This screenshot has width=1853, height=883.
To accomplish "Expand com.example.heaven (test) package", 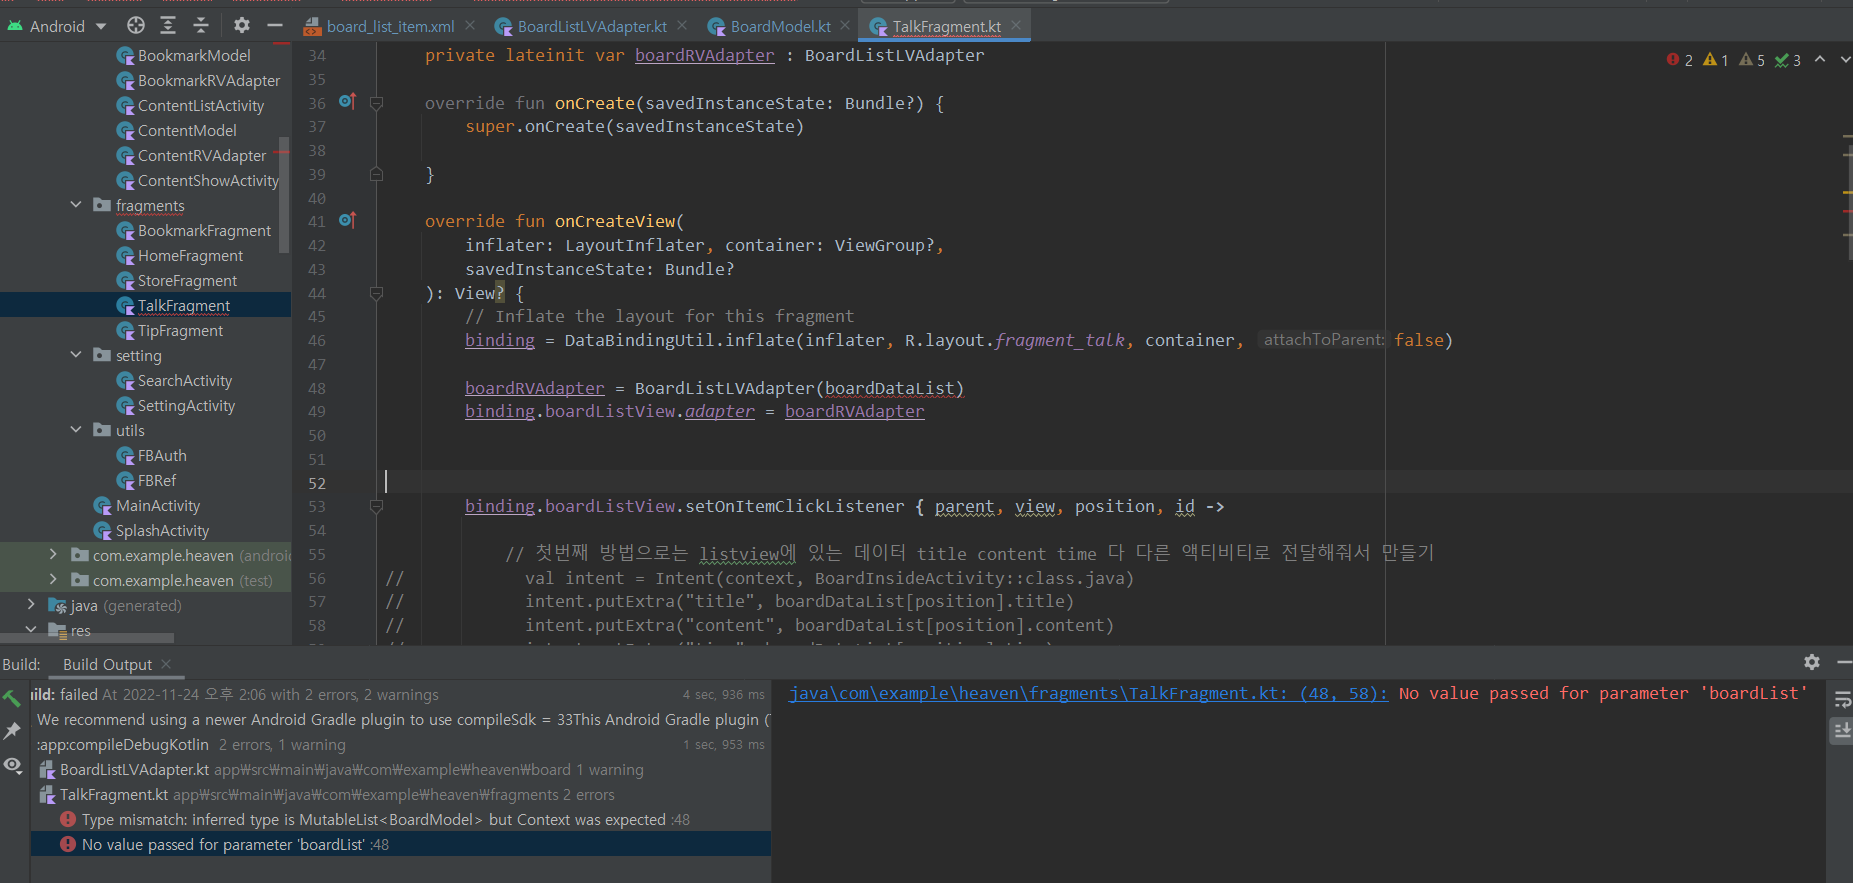I will tap(53, 579).
